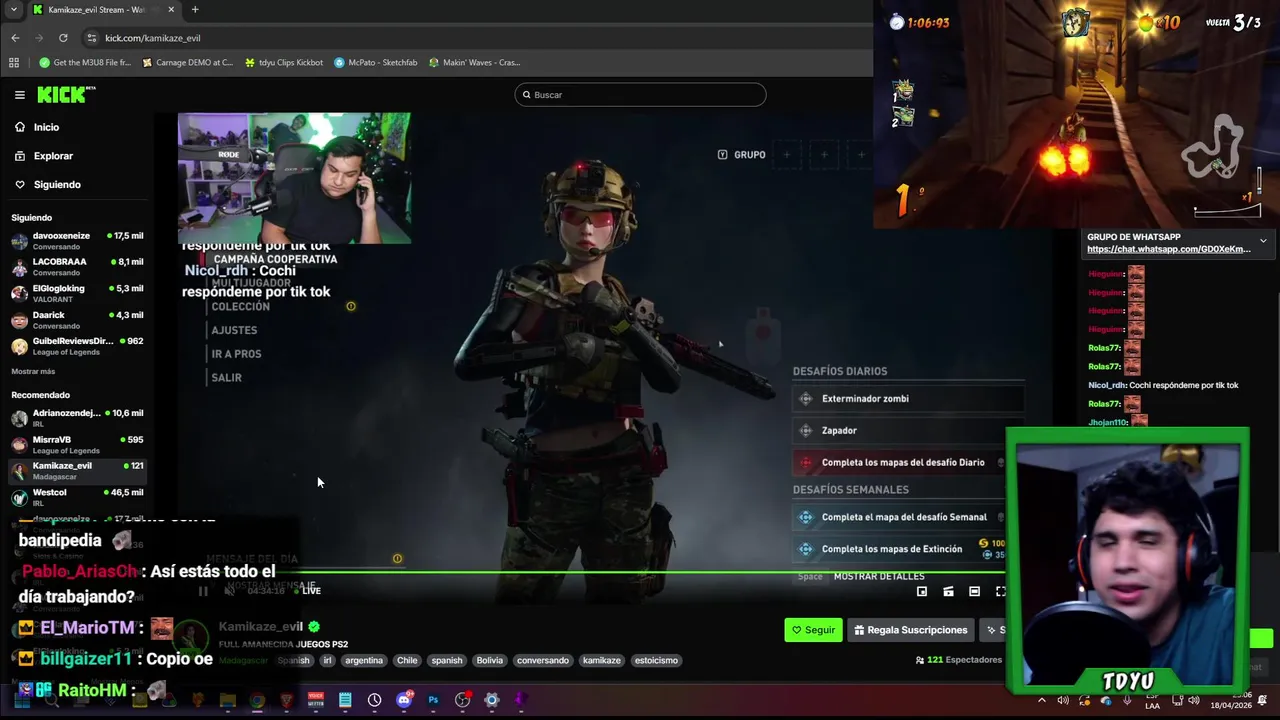1280x720 pixels.
Task: Open Kamikaze_evil recommended channel entry
Action: click(x=78, y=470)
